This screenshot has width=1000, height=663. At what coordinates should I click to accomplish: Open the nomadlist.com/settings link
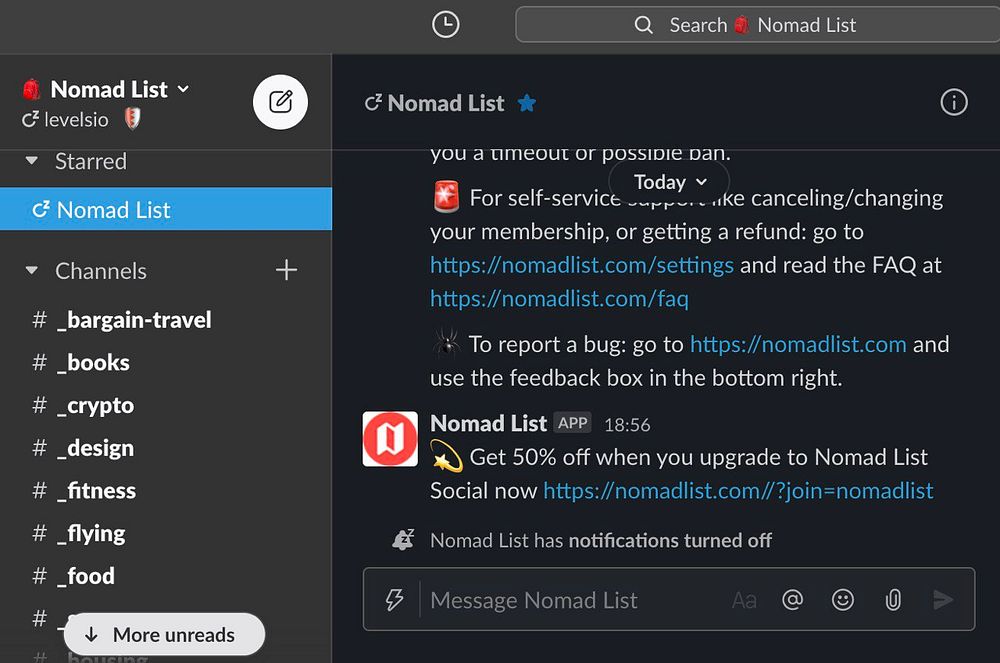[582, 265]
